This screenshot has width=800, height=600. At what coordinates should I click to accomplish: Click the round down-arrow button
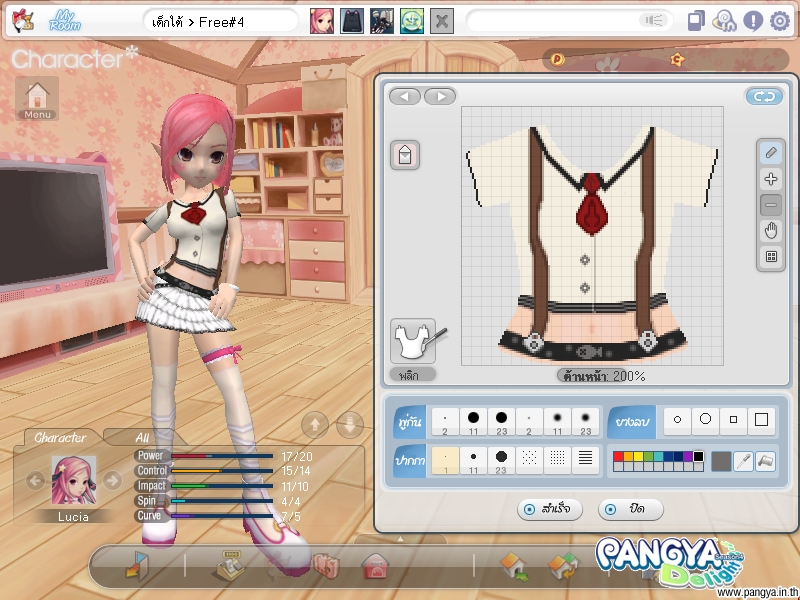[x=350, y=424]
